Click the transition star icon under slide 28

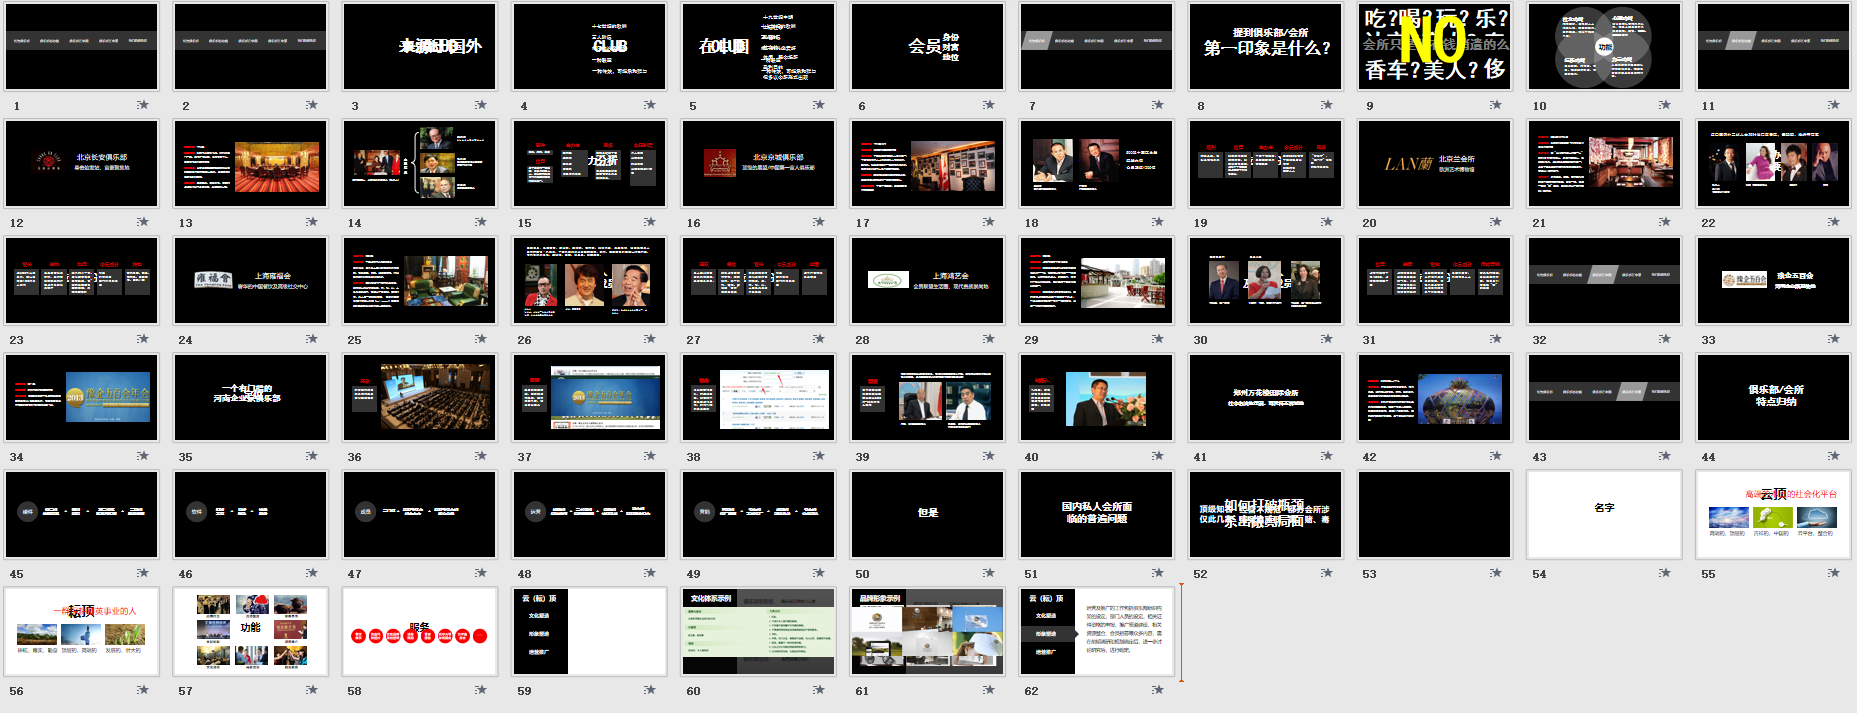[988, 339]
